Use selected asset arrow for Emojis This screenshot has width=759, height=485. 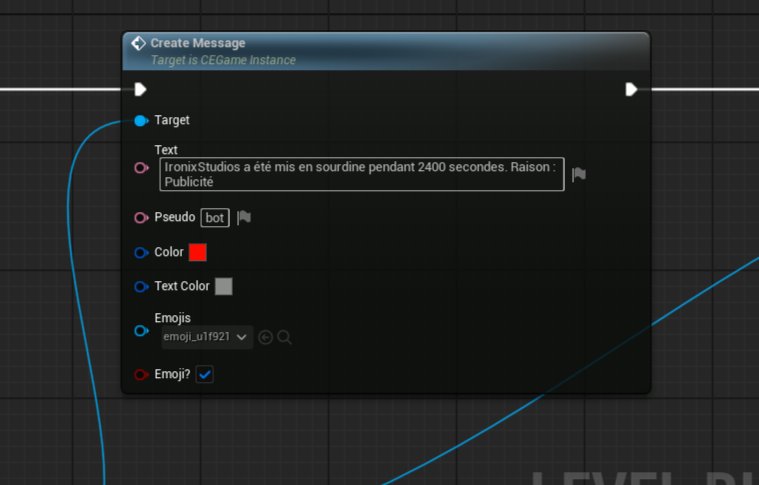[x=265, y=337]
